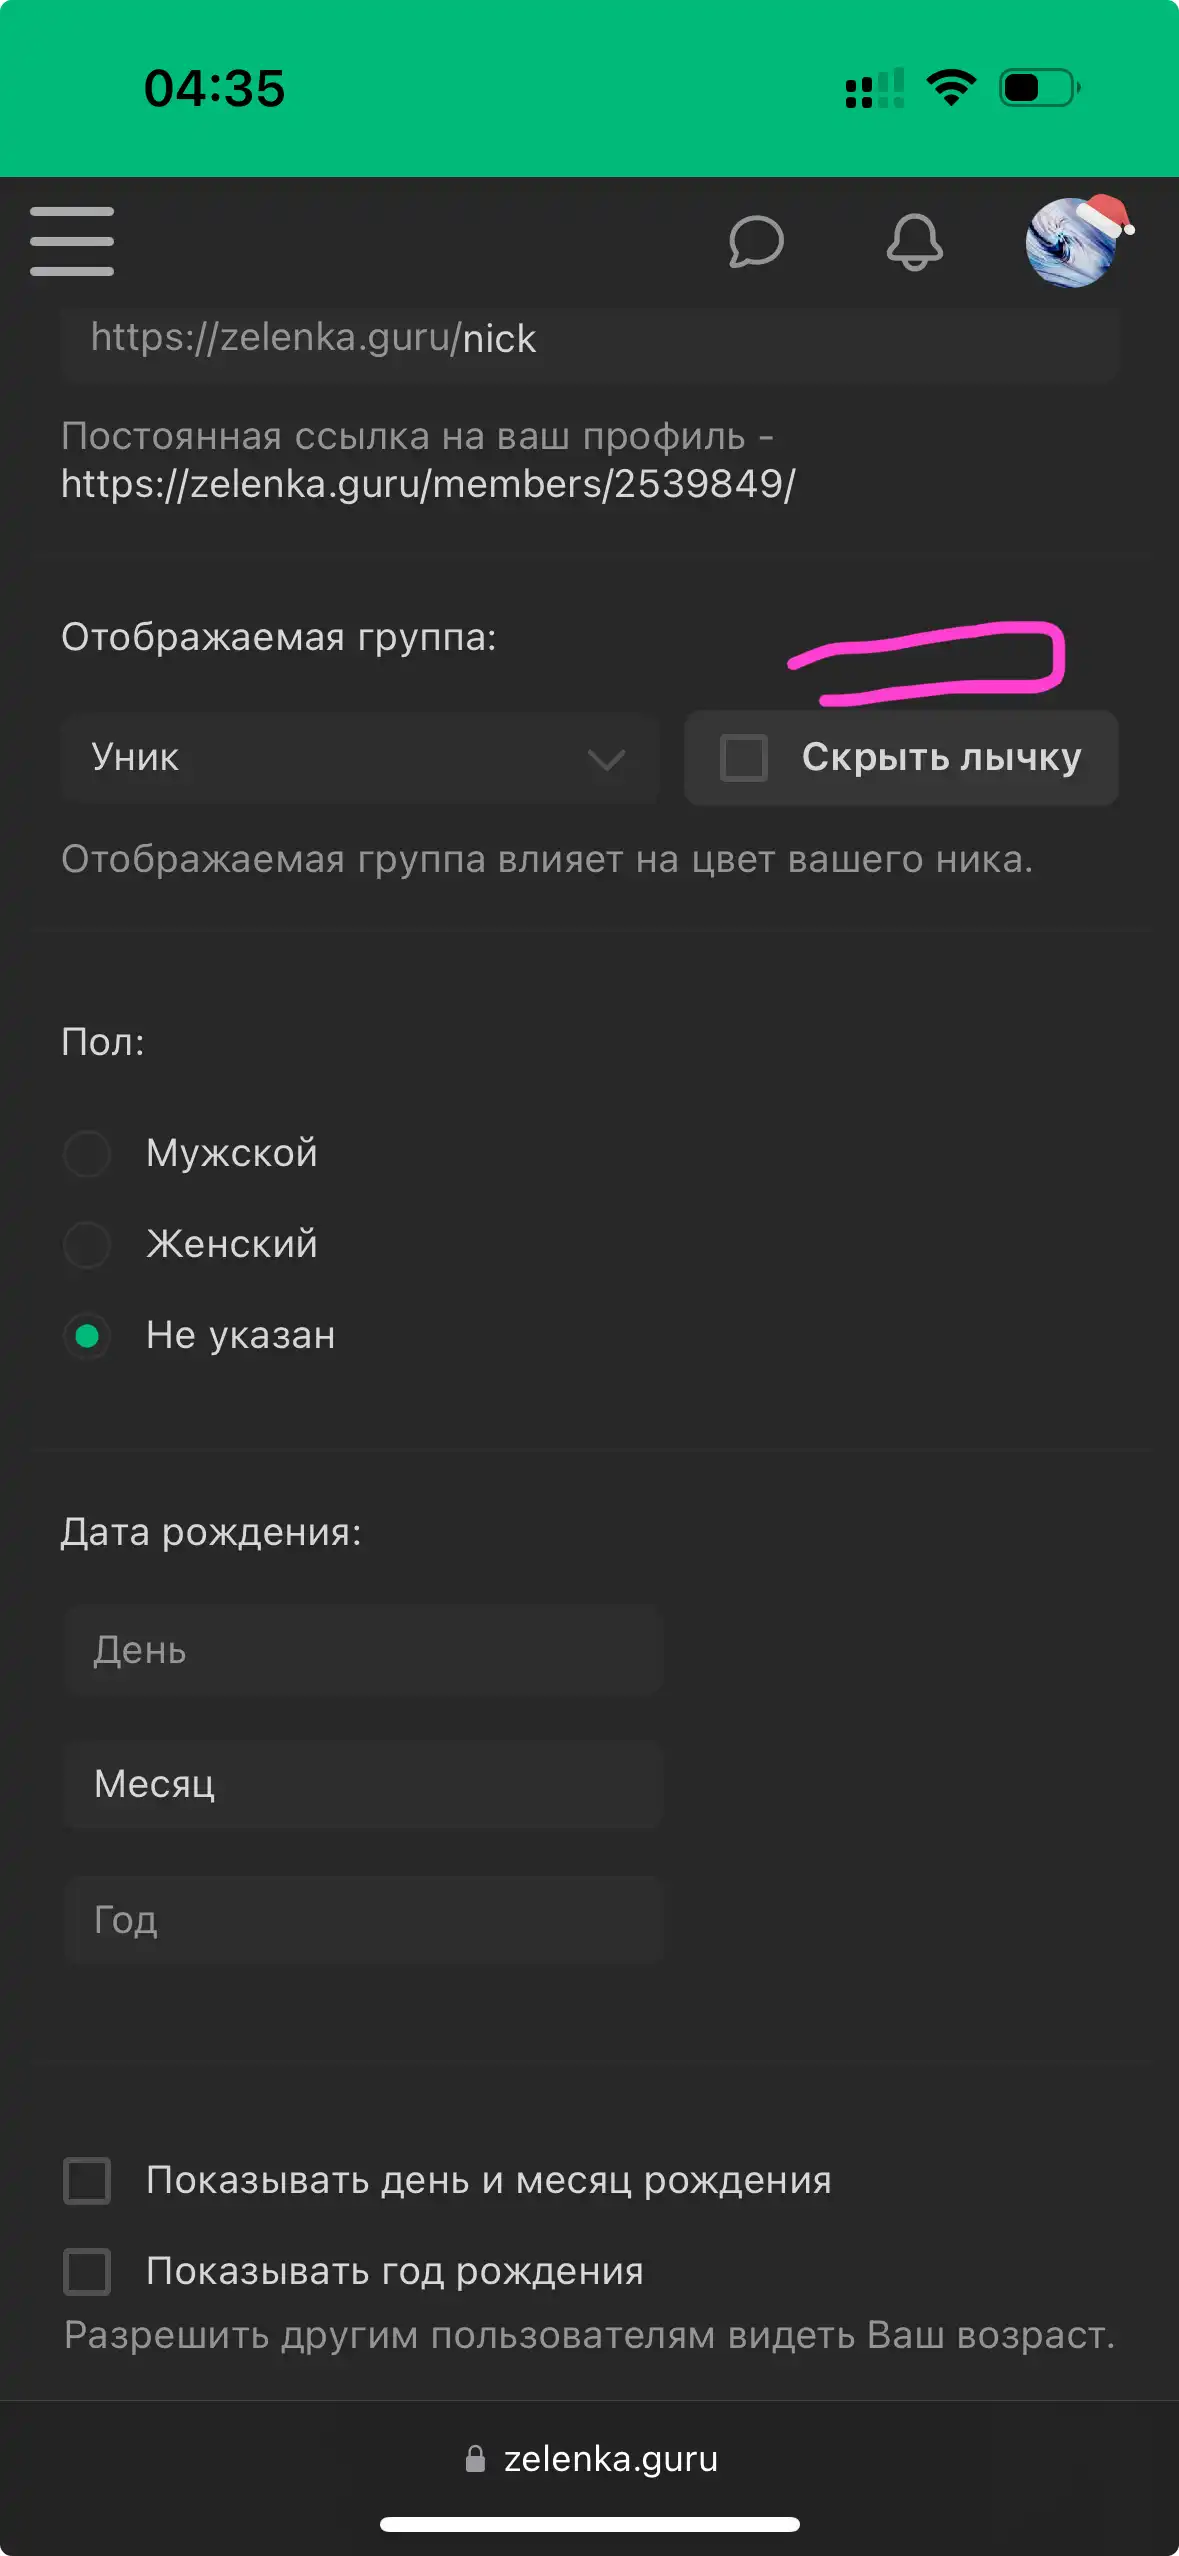Expand the Уник display group dropdown

(360, 758)
